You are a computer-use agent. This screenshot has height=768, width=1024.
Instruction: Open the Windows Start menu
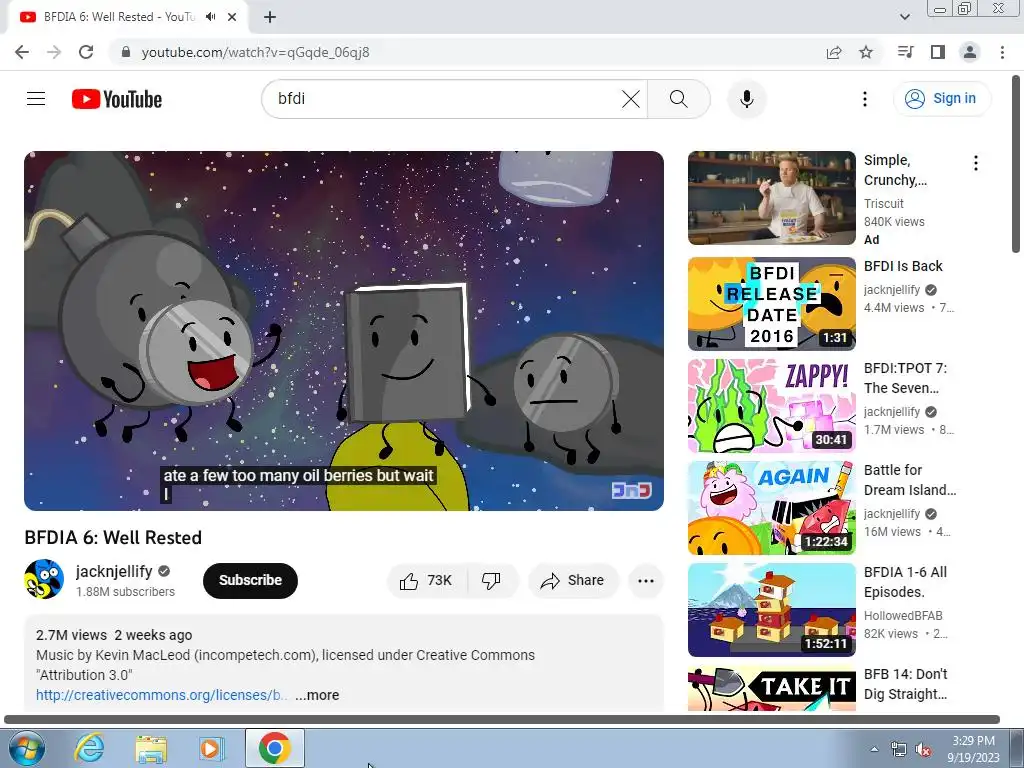pyautogui.click(x=26, y=748)
